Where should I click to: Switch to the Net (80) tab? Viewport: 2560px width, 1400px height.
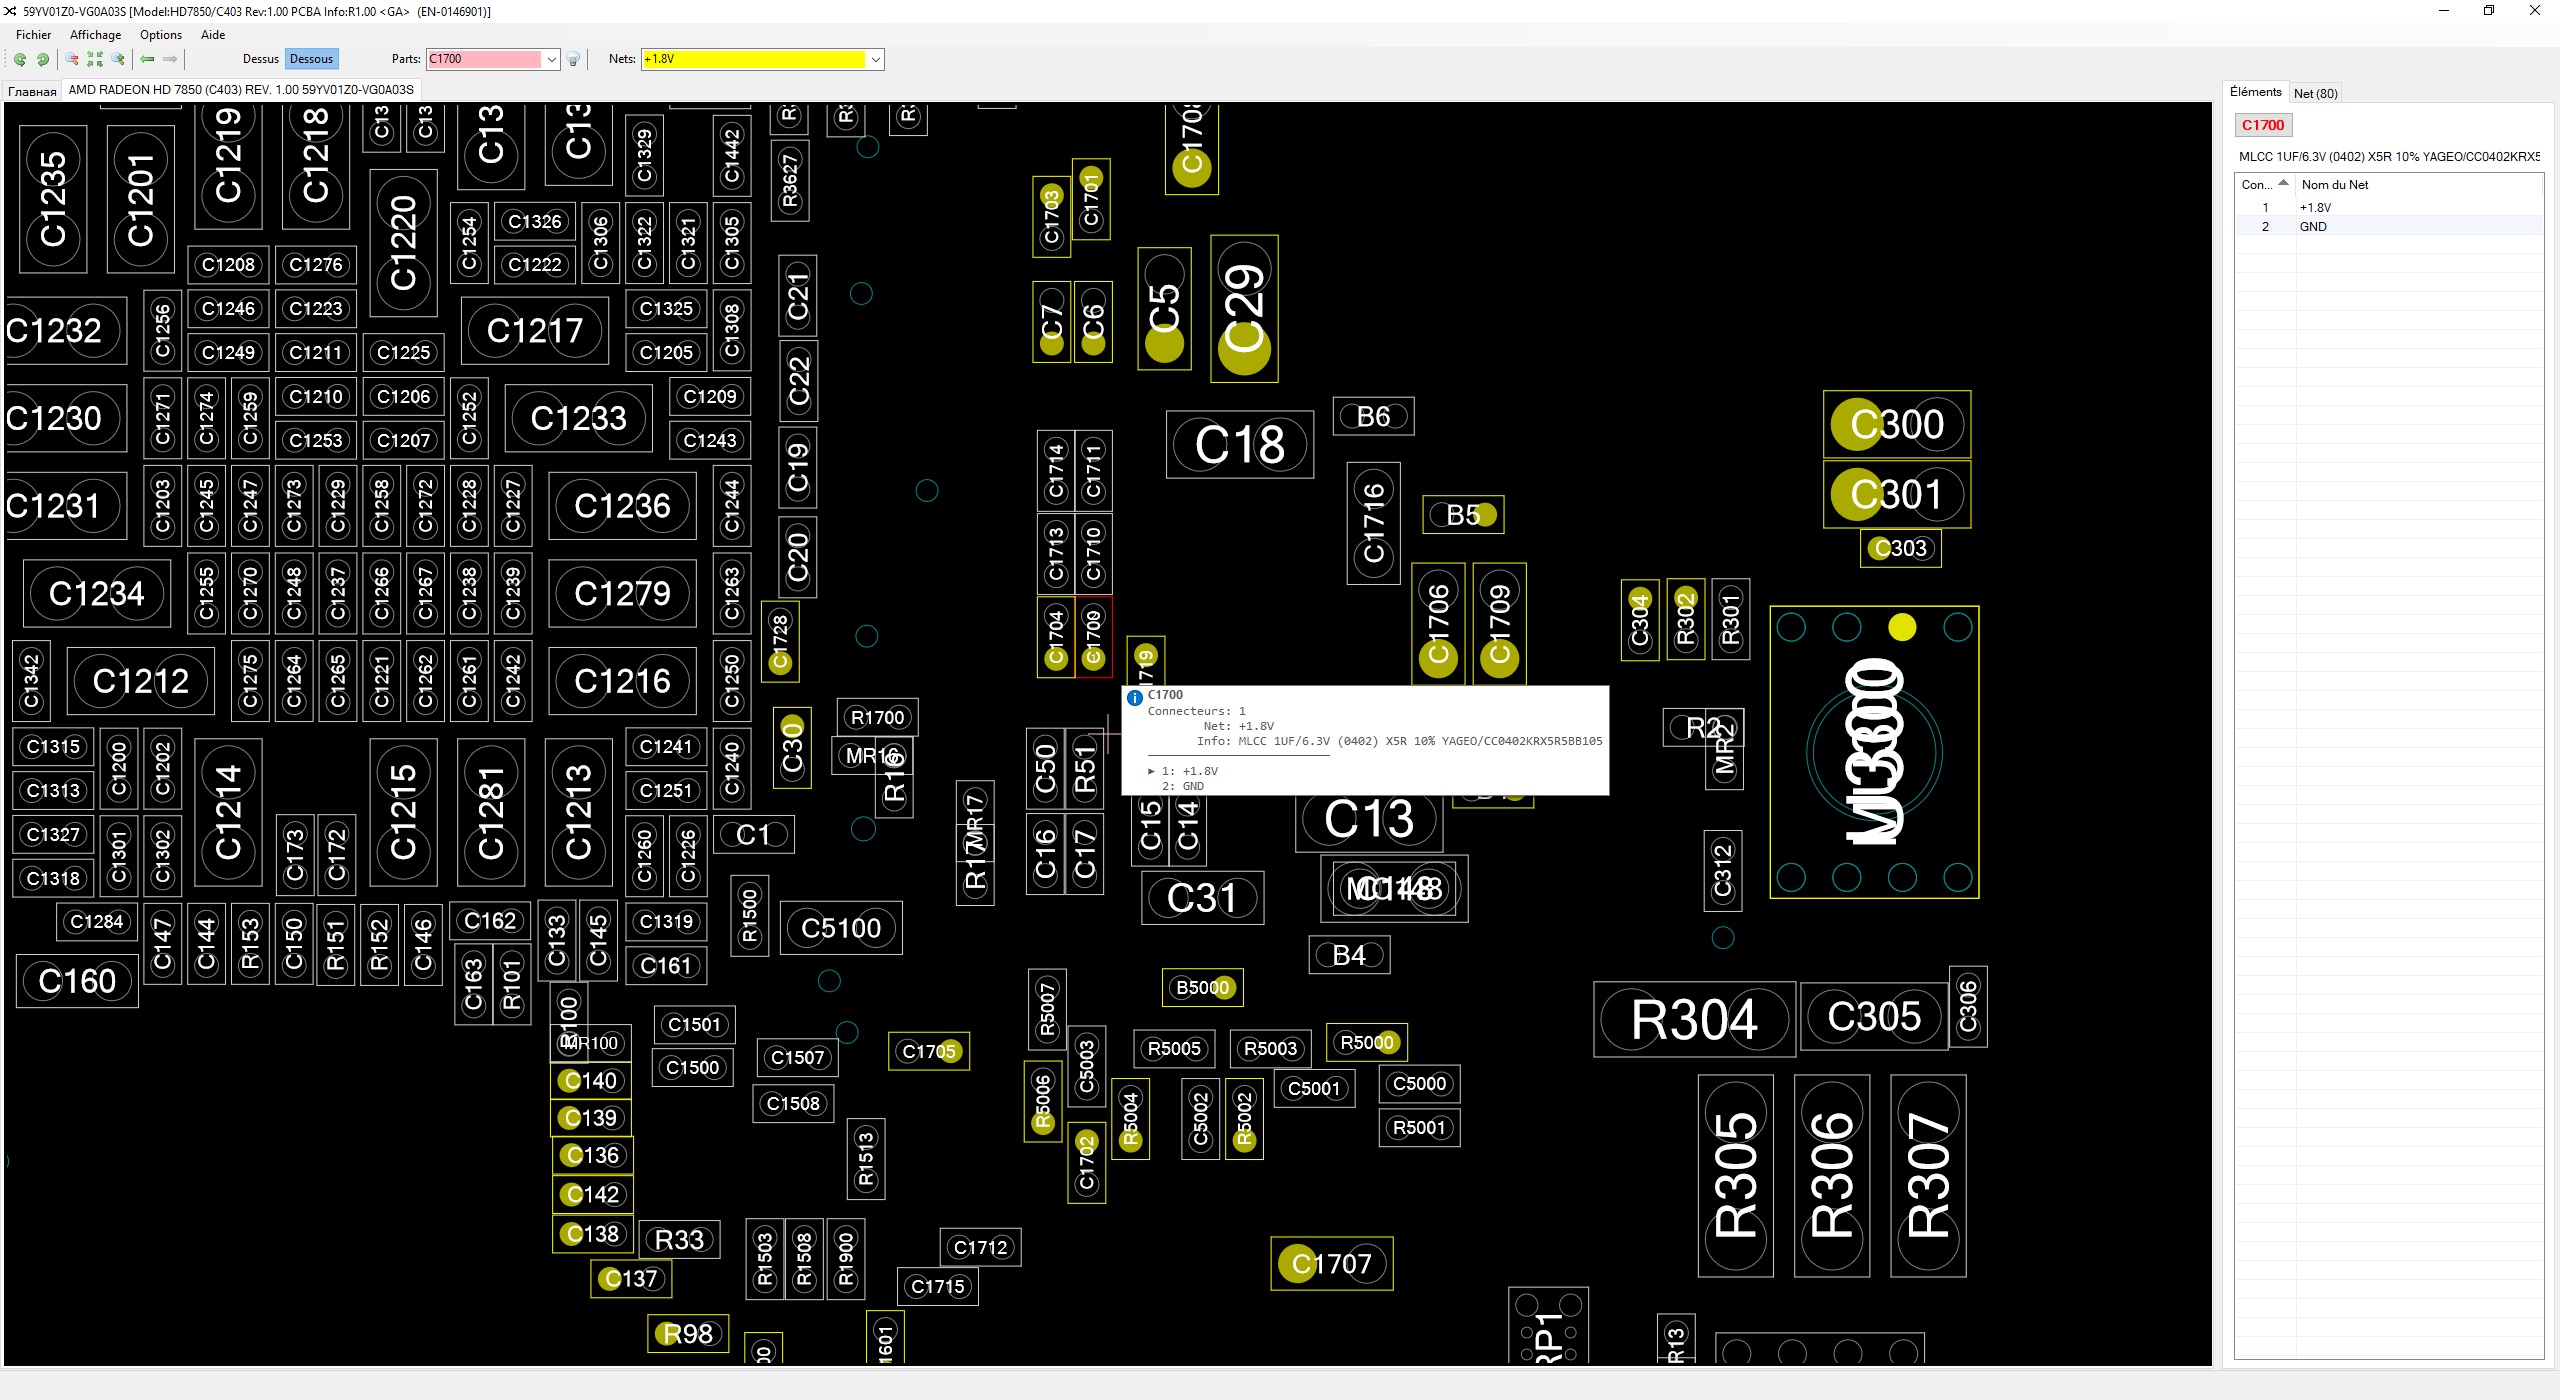(2315, 94)
